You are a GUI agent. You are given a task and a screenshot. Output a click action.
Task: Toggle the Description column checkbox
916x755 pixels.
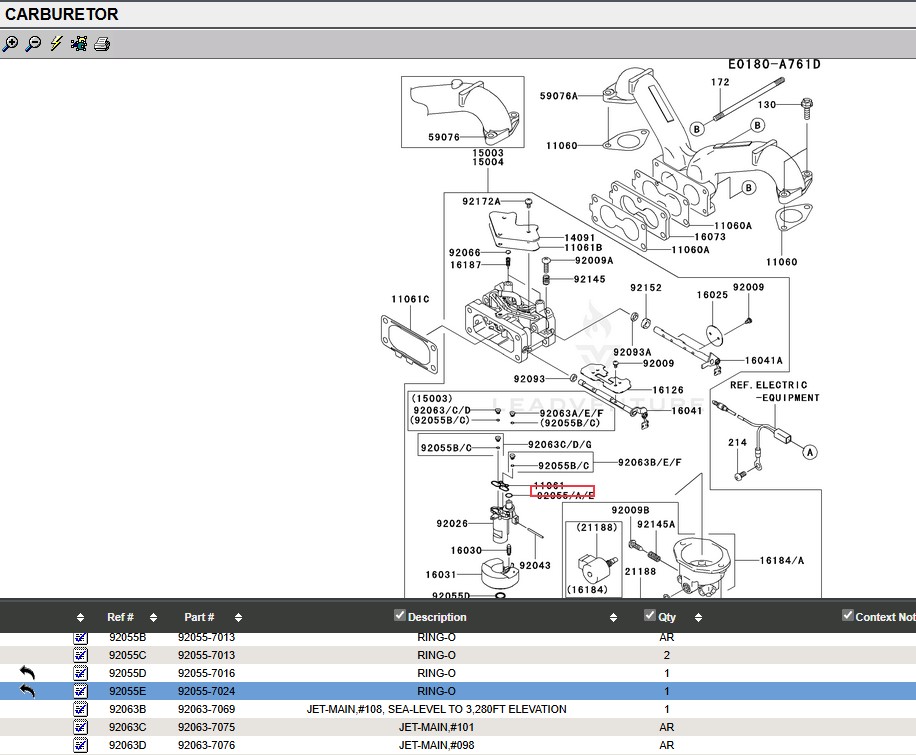(400, 616)
